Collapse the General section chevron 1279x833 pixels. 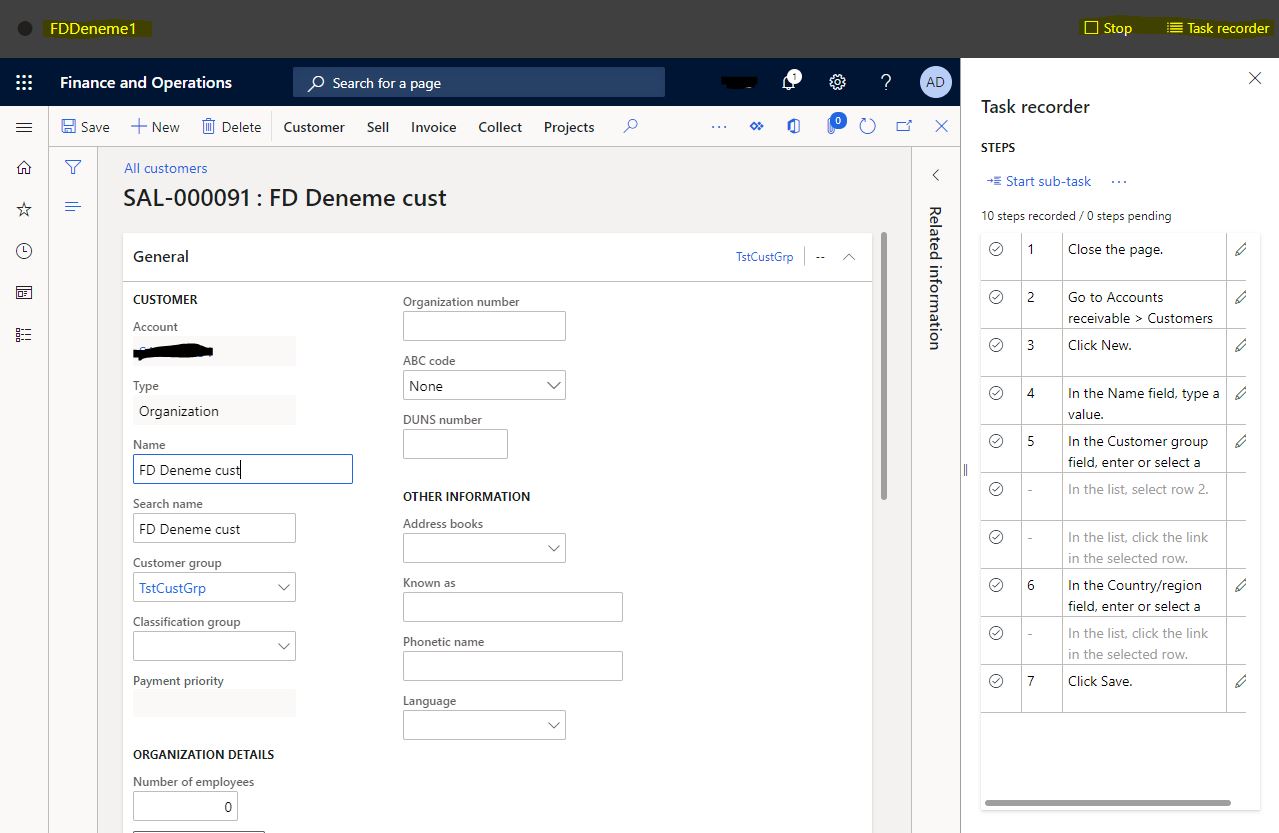849,257
